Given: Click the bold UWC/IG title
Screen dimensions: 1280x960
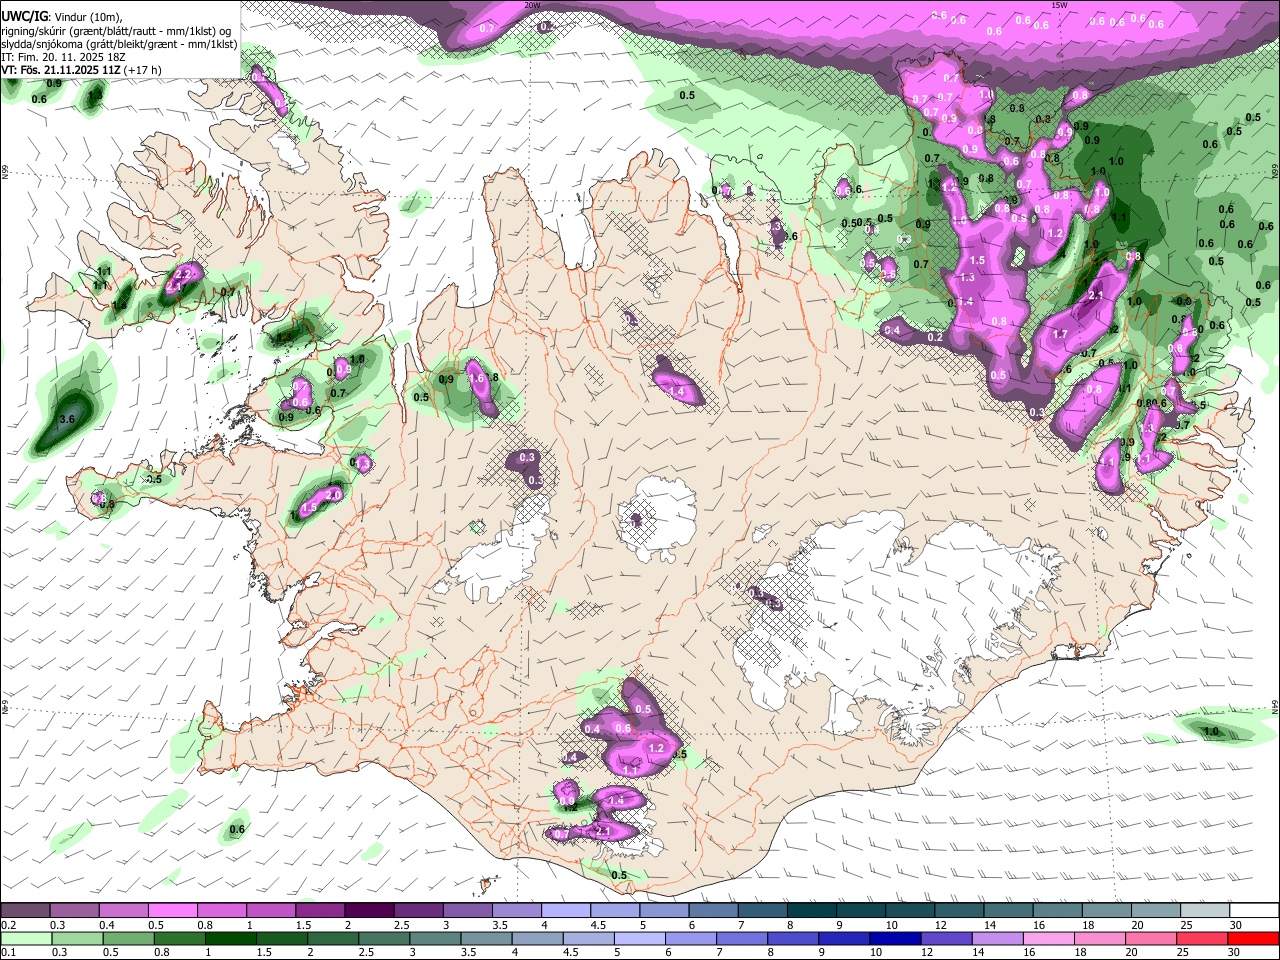Looking at the screenshot, I should [24, 15].
